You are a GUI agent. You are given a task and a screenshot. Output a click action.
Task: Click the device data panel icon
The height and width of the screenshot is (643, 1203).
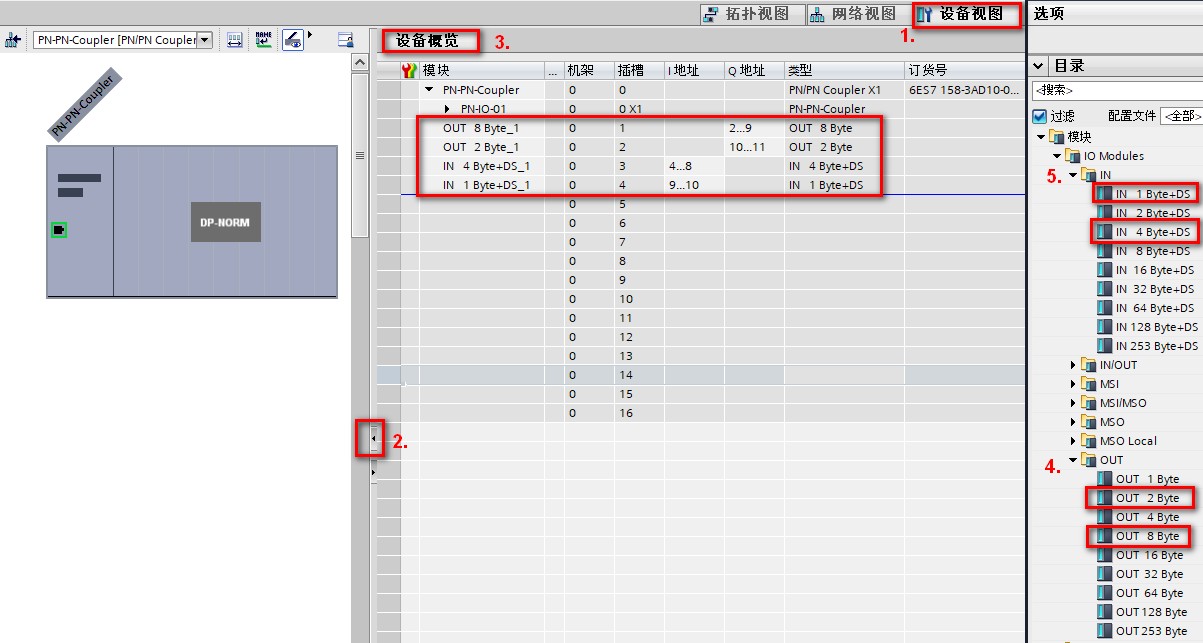coord(346,40)
